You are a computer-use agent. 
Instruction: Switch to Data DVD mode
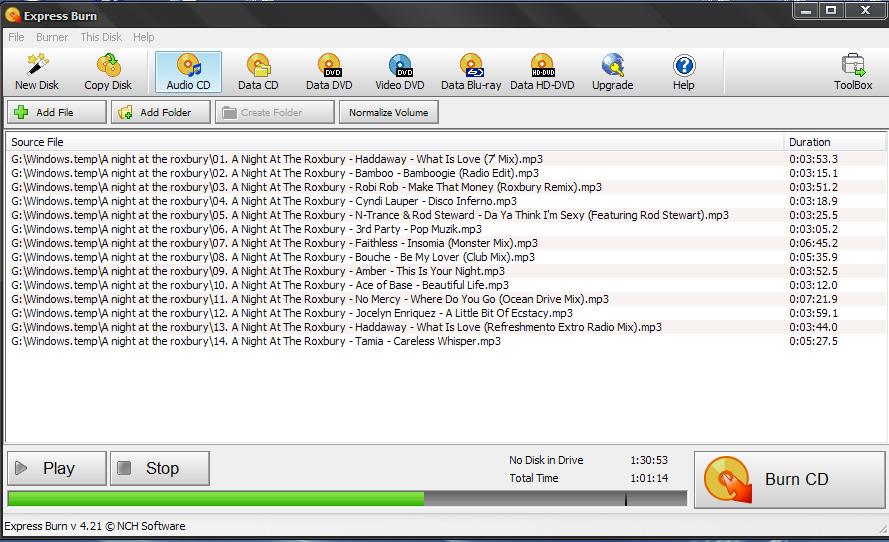pyautogui.click(x=329, y=73)
